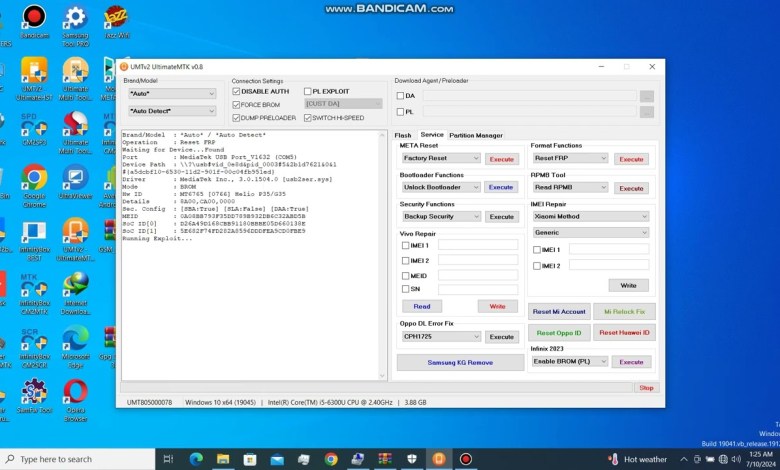780x470 pixels.
Task: Open the Bandicam desktop shortcut
Action: coord(34,21)
